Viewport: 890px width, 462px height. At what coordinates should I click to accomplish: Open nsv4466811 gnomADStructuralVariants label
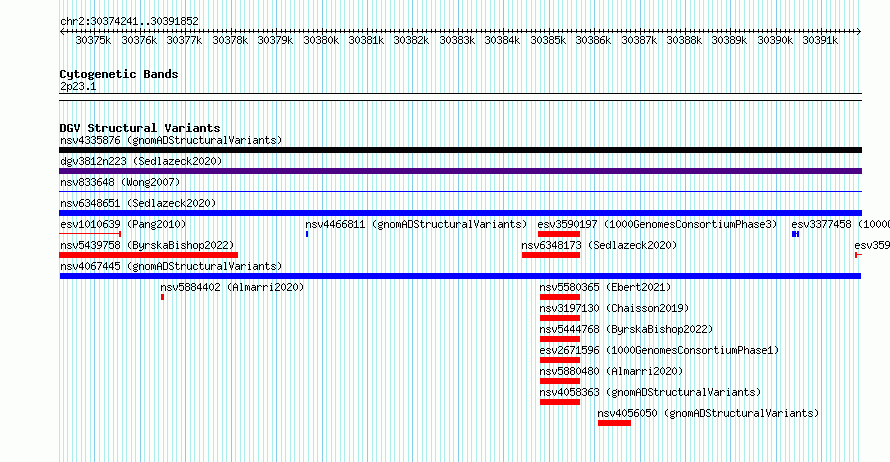416,224
